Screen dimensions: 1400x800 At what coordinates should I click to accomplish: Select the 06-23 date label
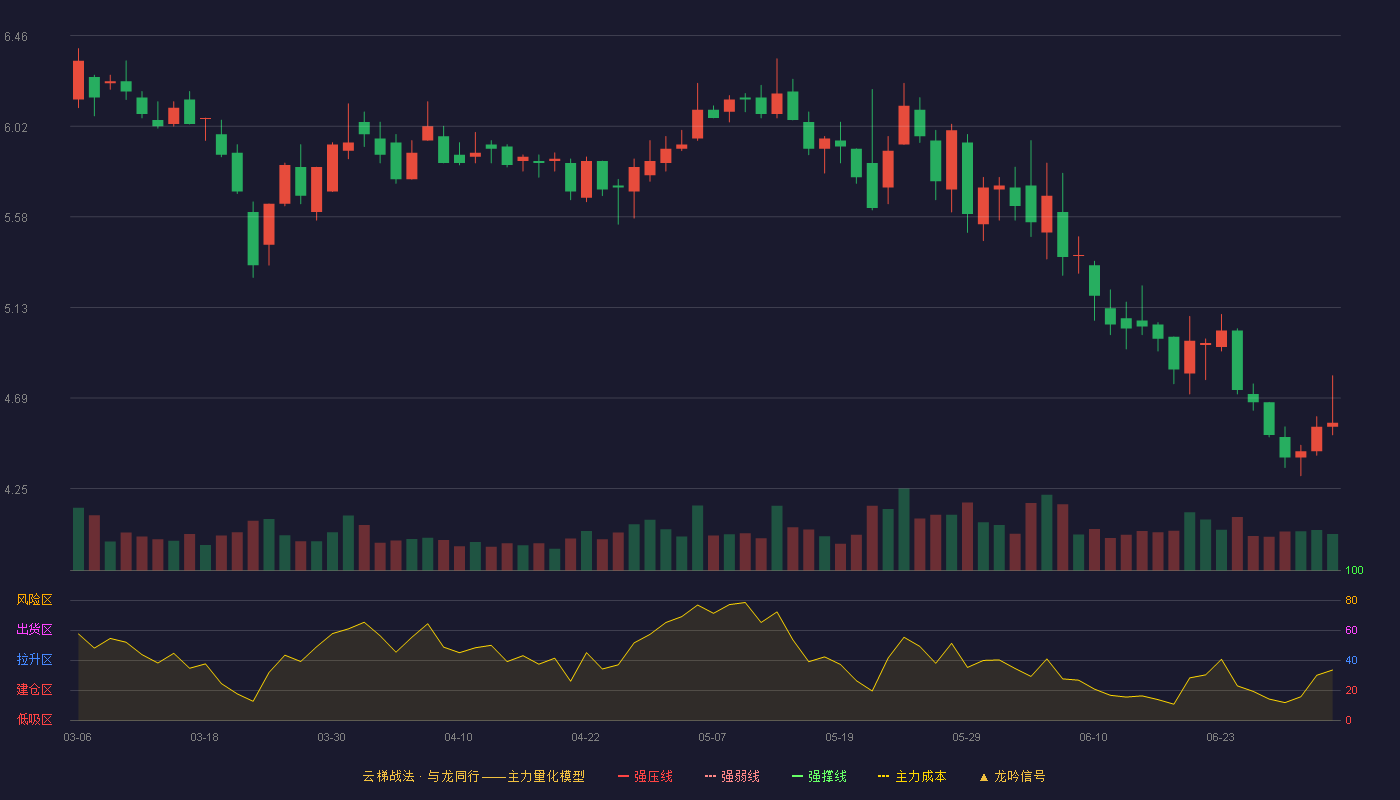pos(1220,737)
